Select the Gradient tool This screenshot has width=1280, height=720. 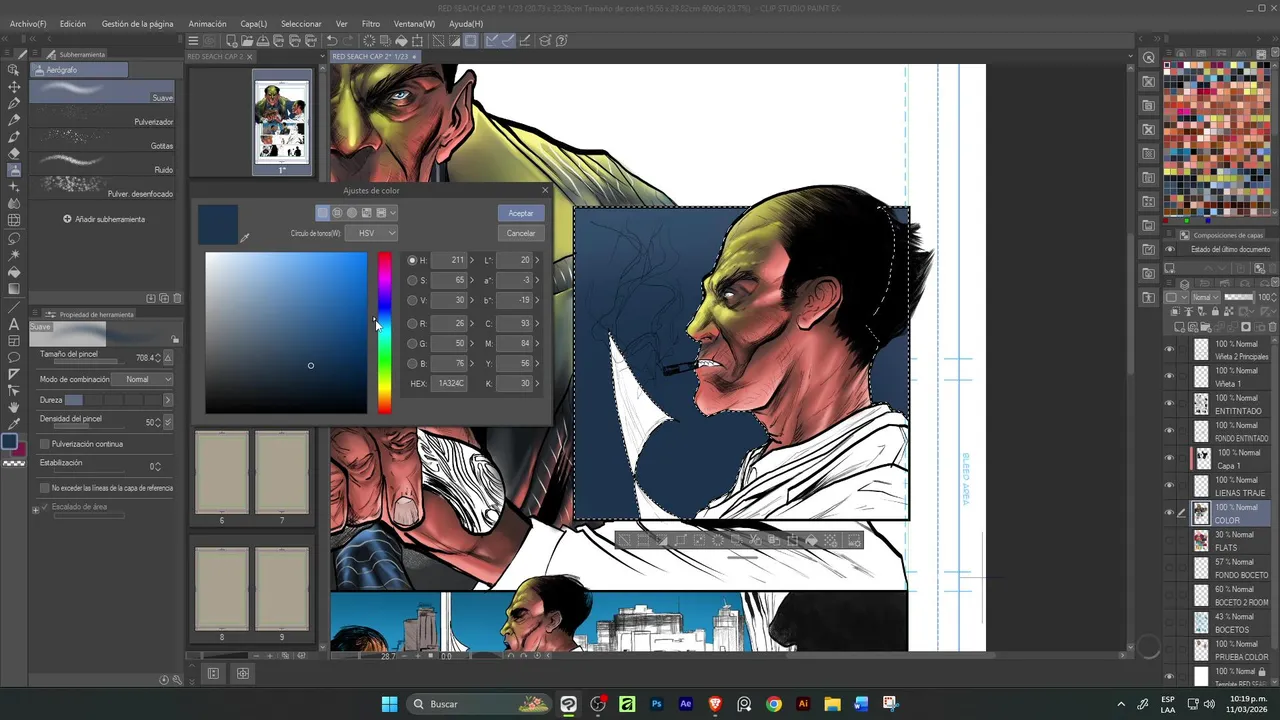[14, 289]
